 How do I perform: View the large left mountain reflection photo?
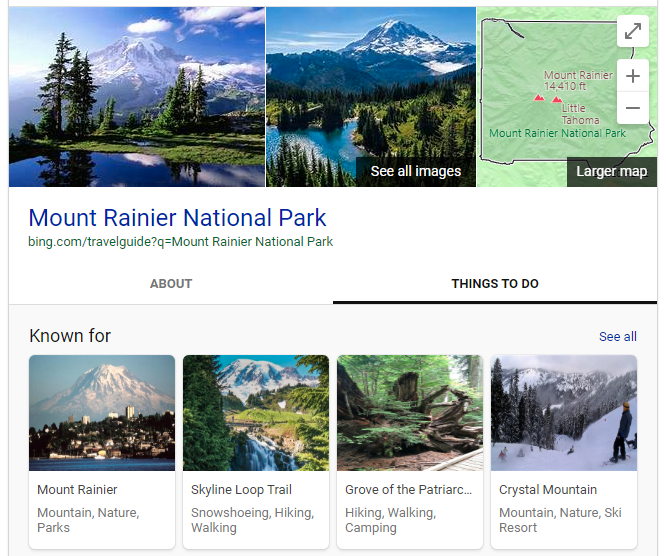click(137, 97)
